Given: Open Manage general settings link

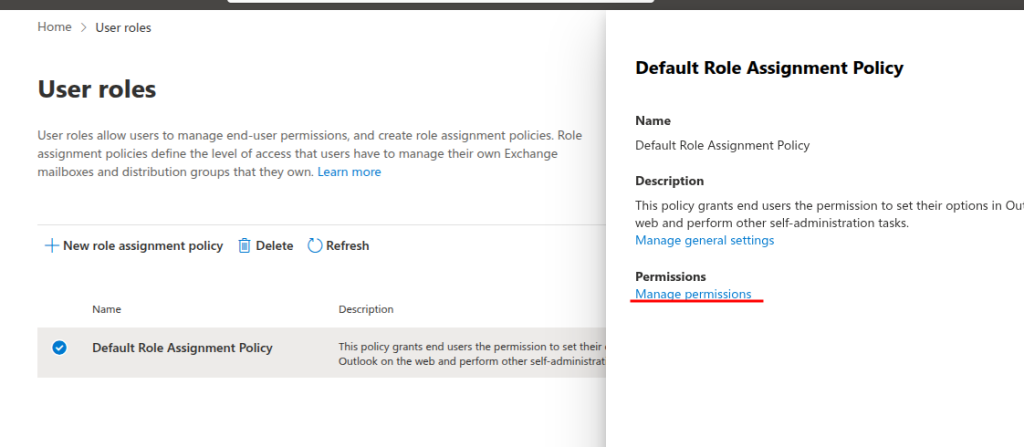Looking at the screenshot, I should (704, 240).
